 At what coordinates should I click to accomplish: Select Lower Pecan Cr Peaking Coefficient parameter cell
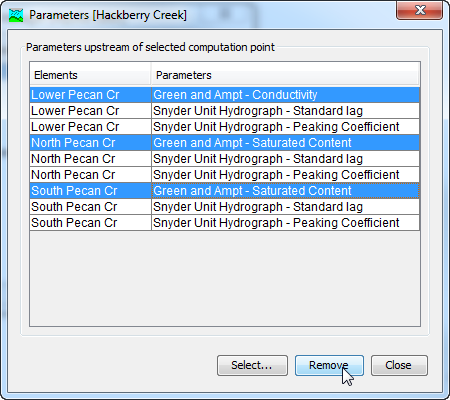click(x=286, y=127)
